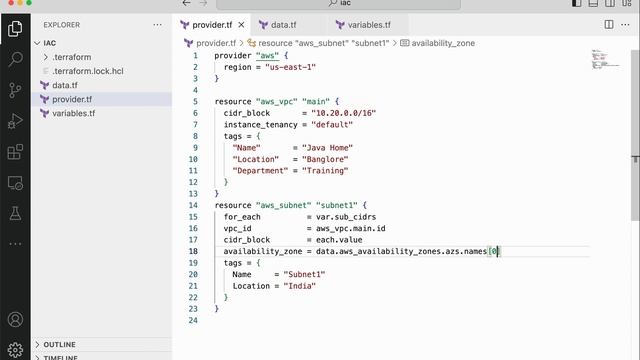640x360 pixels.
Task: Open the Manage settings gear
Action: click(x=15, y=350)
